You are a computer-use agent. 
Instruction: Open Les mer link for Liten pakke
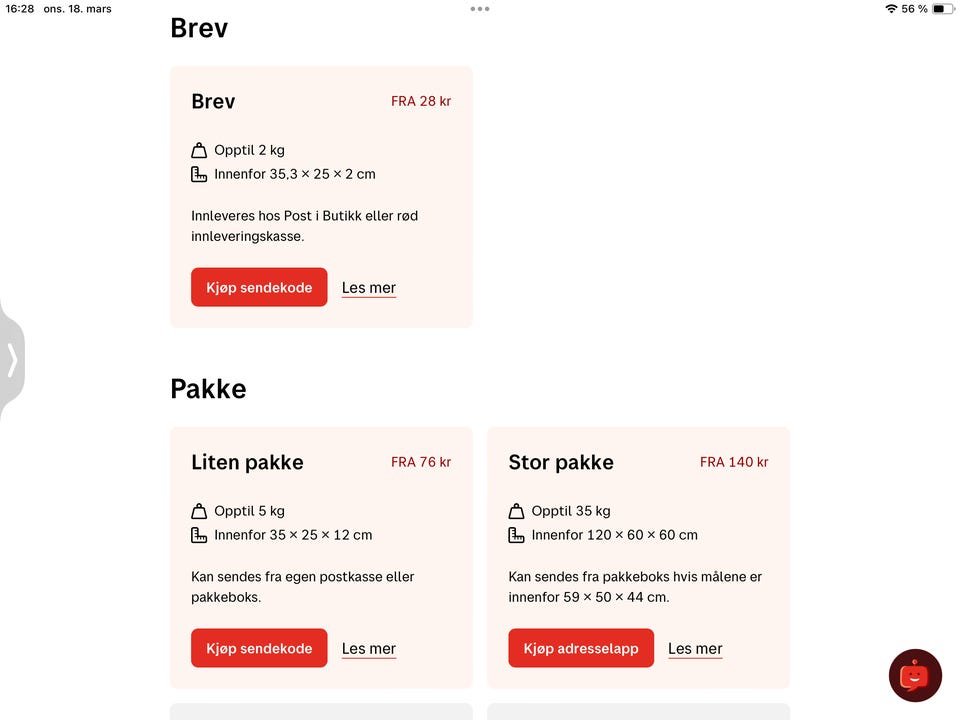369,649
